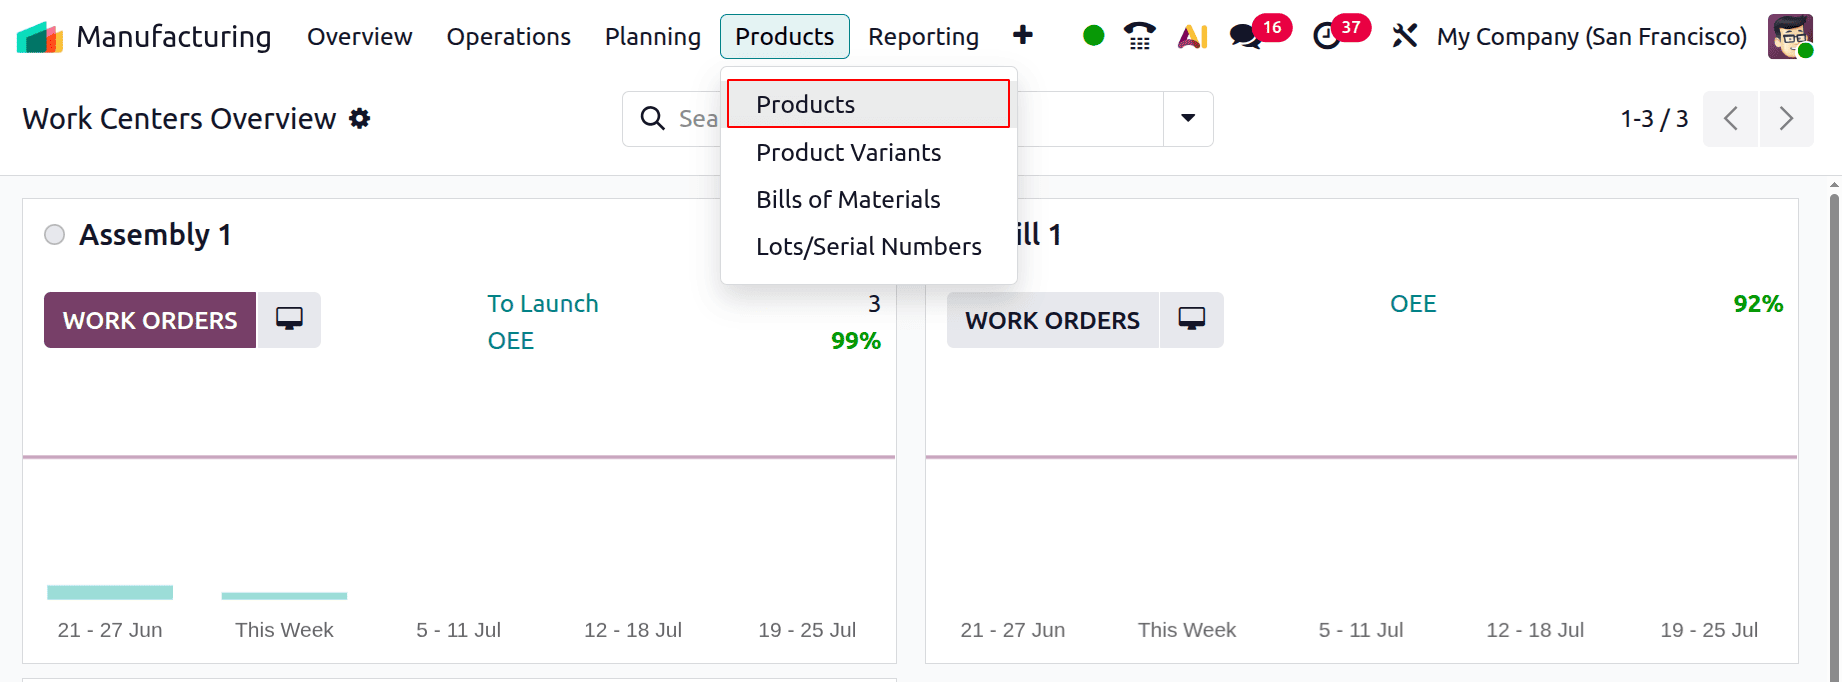The image size is (1842, 682).
Task: Open To Launch link on Assembly 1
Action: click(543, 304)
